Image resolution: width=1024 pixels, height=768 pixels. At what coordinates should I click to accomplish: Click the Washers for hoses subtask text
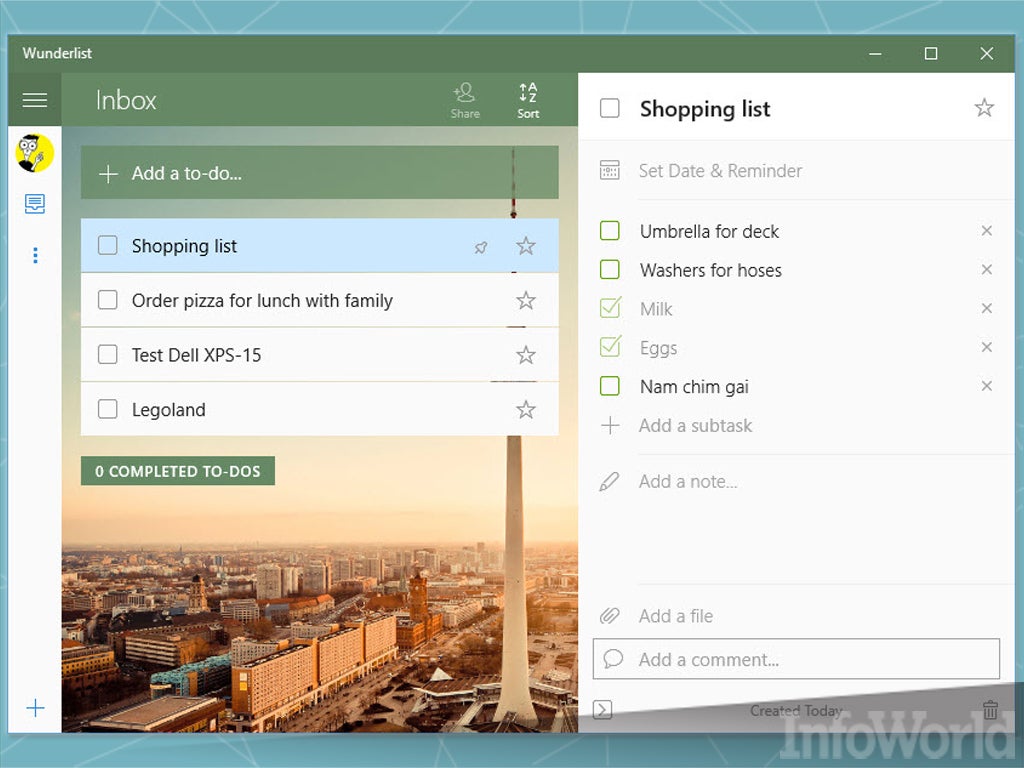pyautogui.click(x=711, y=270)
